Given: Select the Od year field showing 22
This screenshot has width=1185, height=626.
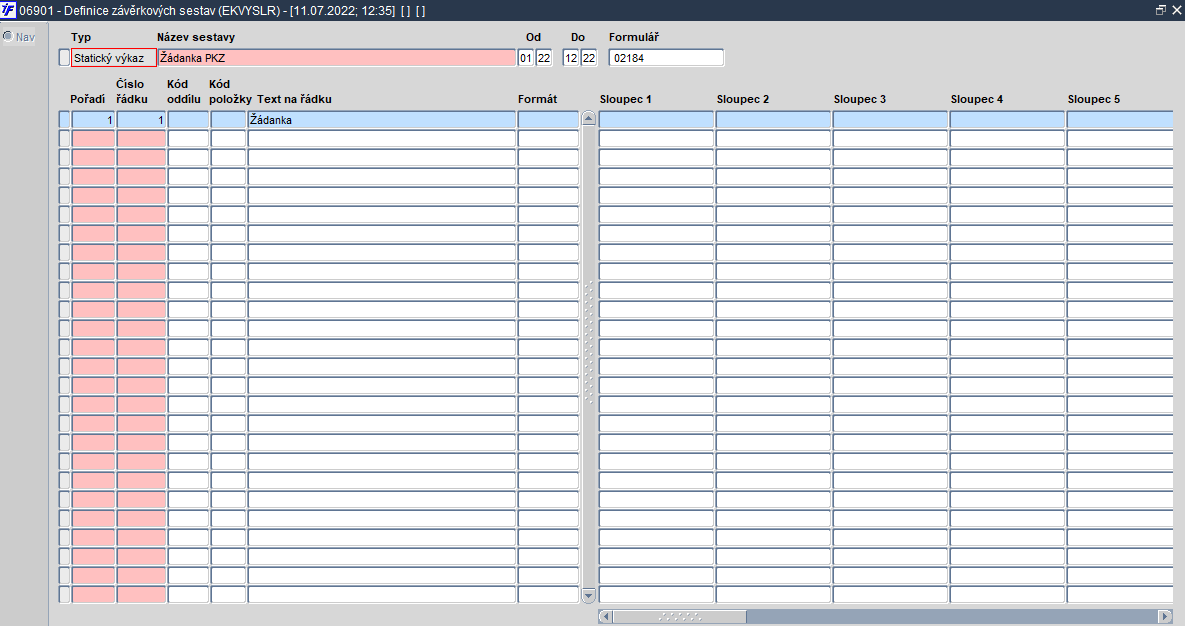Looking at the screenshot, I should 543,57.
